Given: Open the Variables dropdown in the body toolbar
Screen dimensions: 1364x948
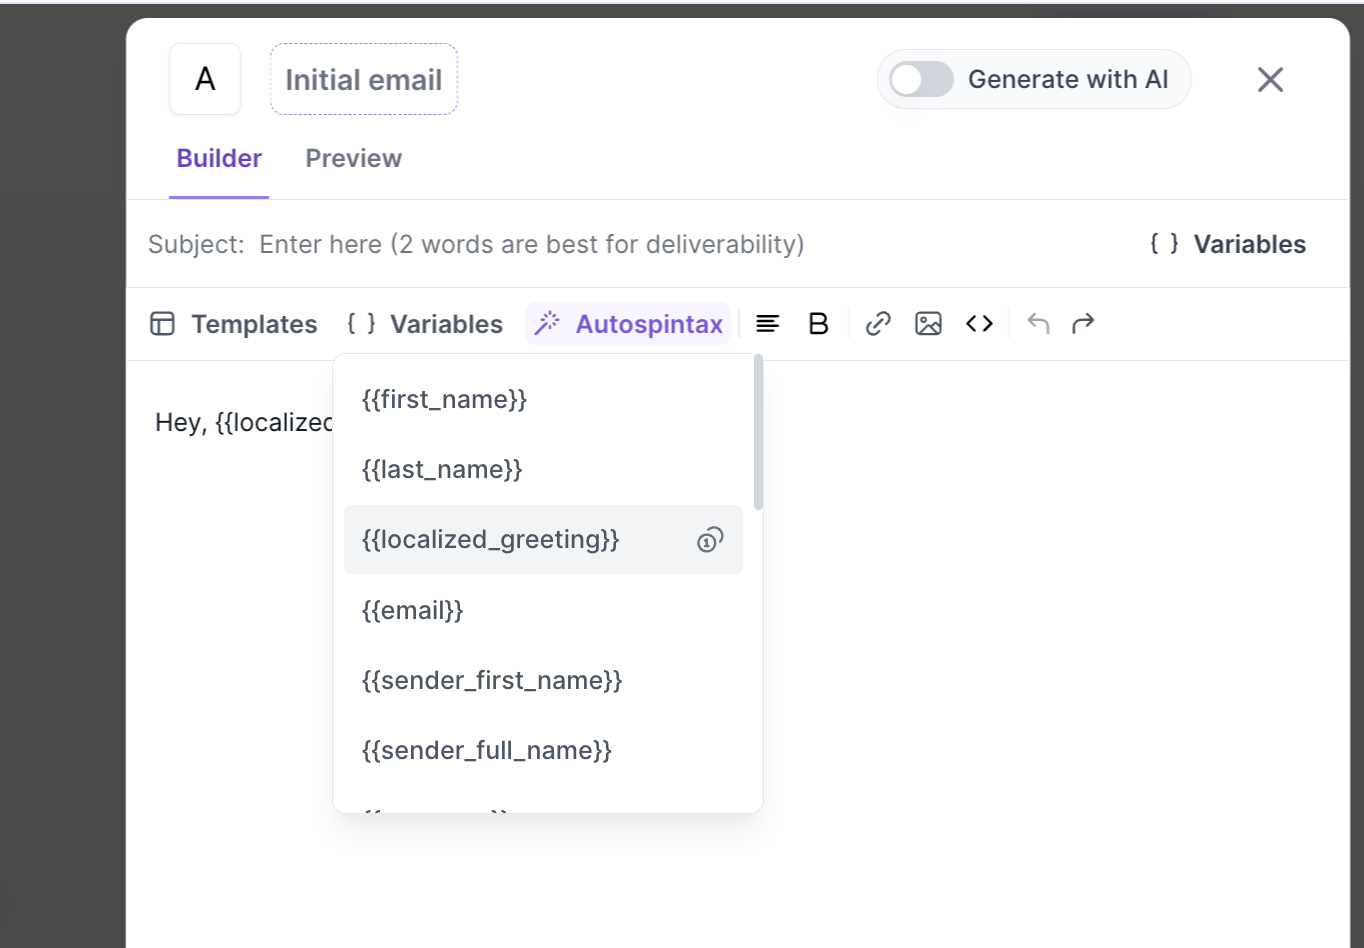Looking at the screenshot, I should 425,324.
